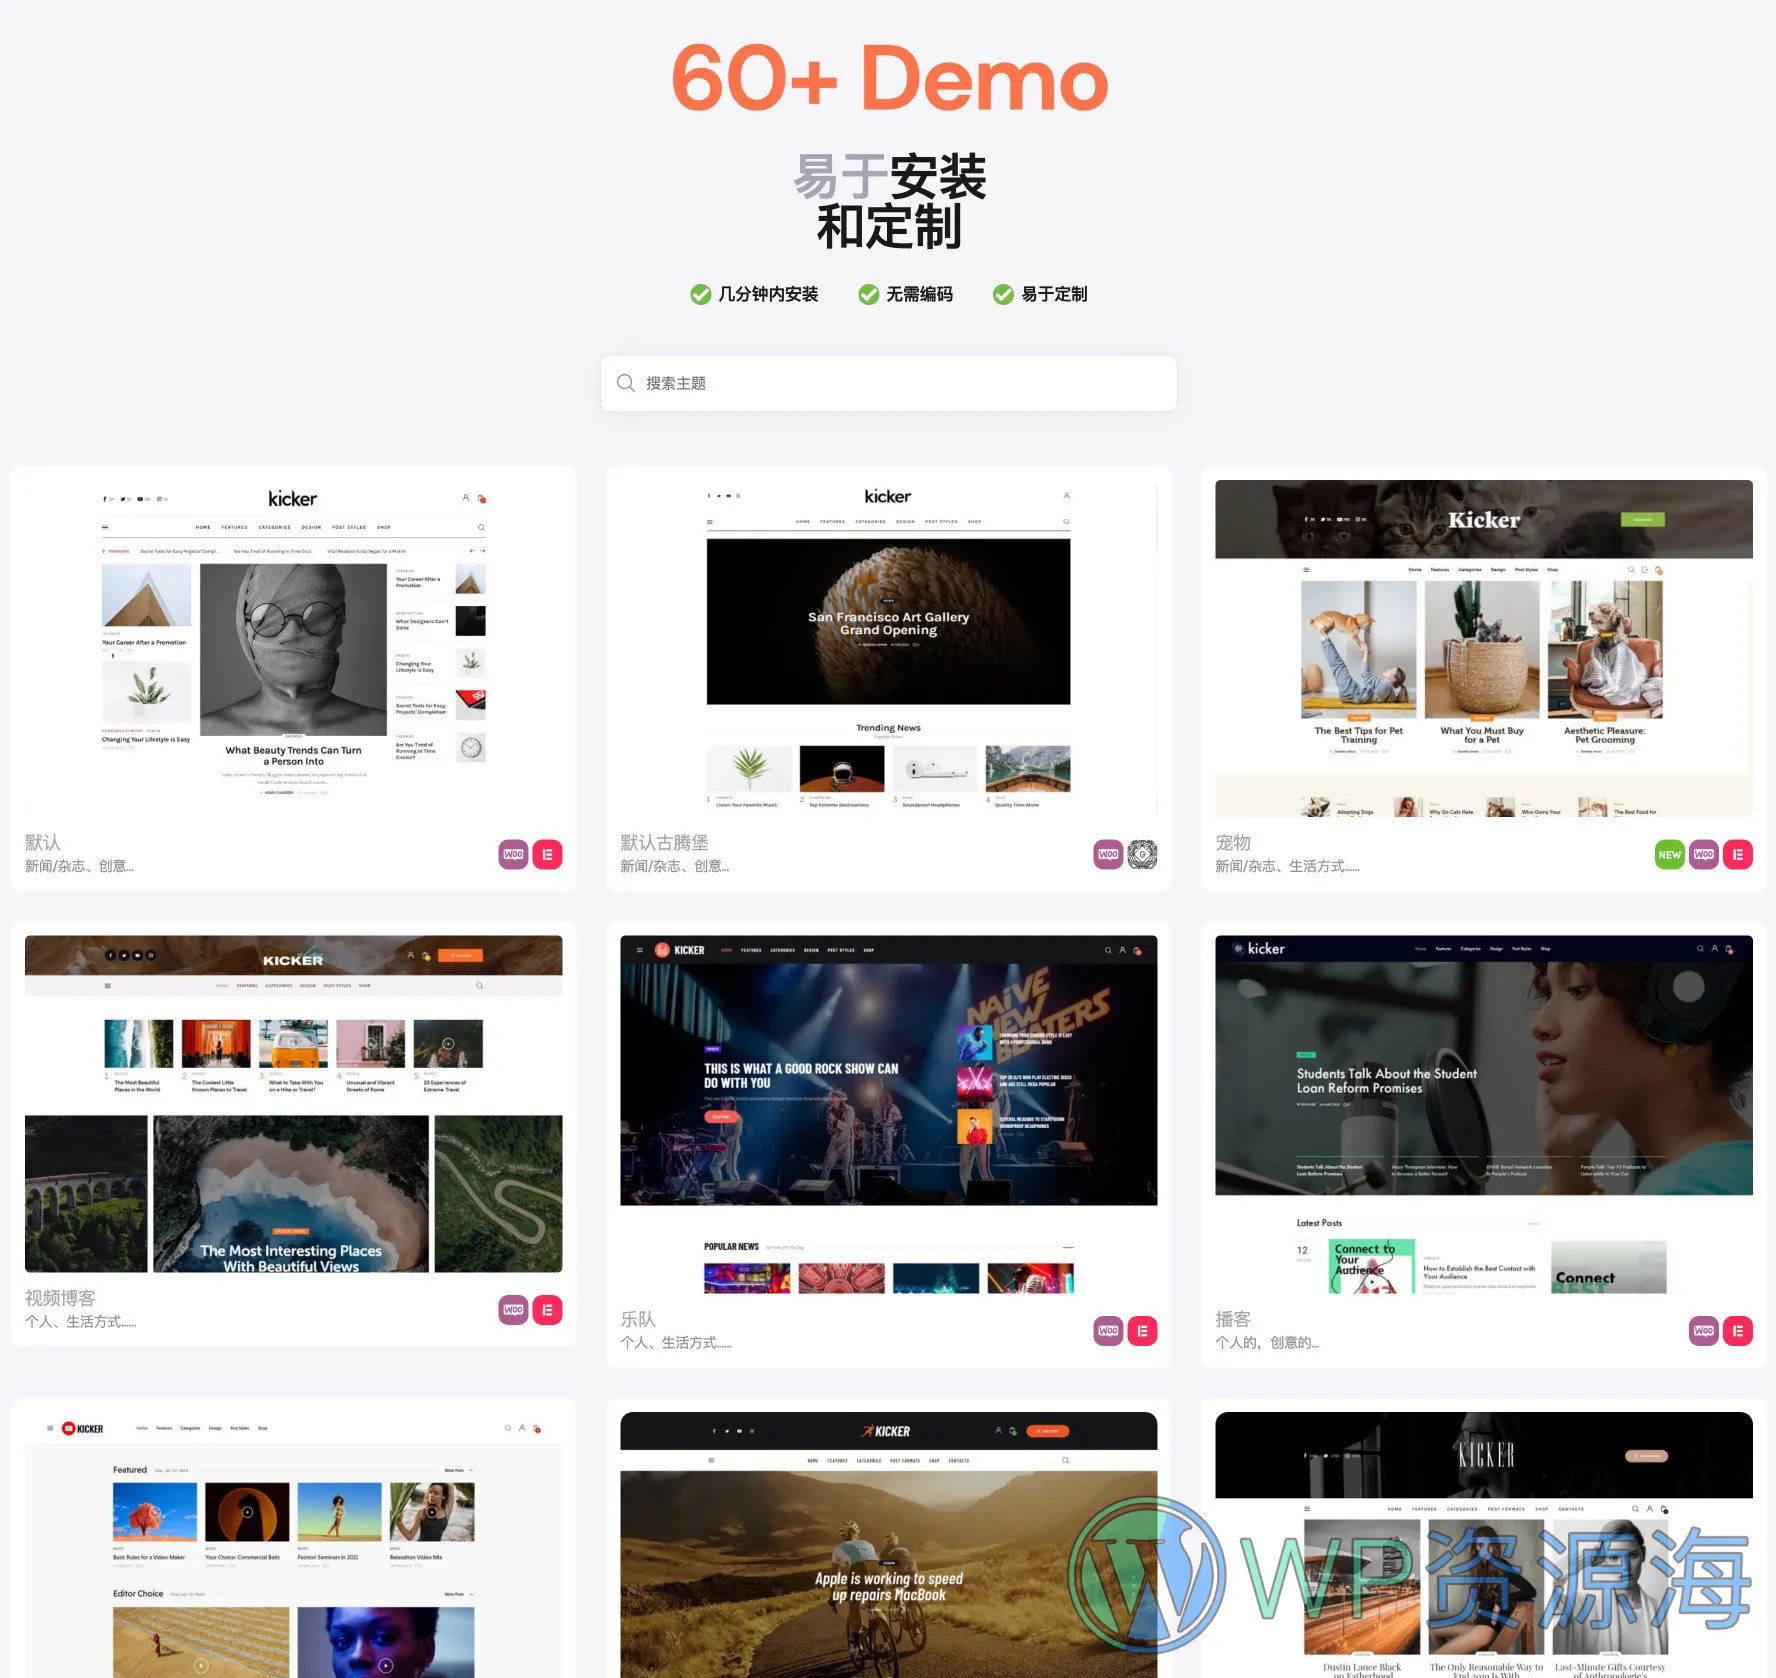
Task: Click Elementor badge on 默认 demo card
Action: click(547, 855)
